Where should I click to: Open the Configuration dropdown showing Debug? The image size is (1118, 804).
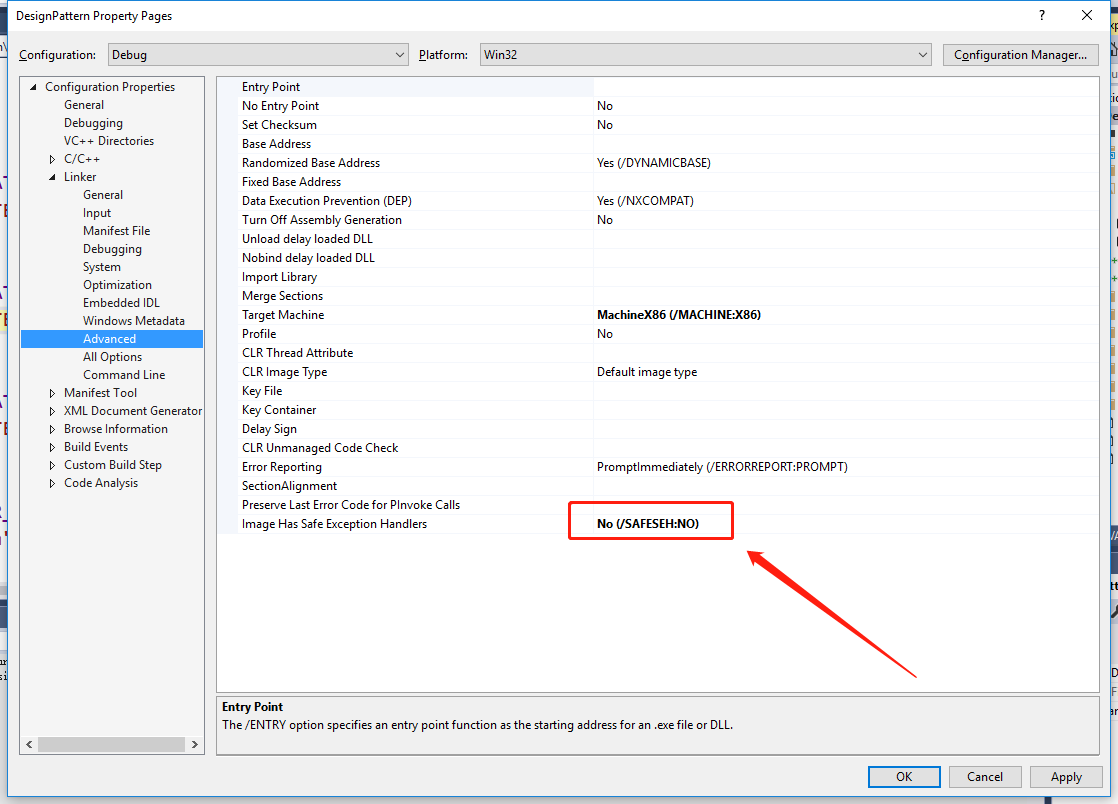[399, 54]
